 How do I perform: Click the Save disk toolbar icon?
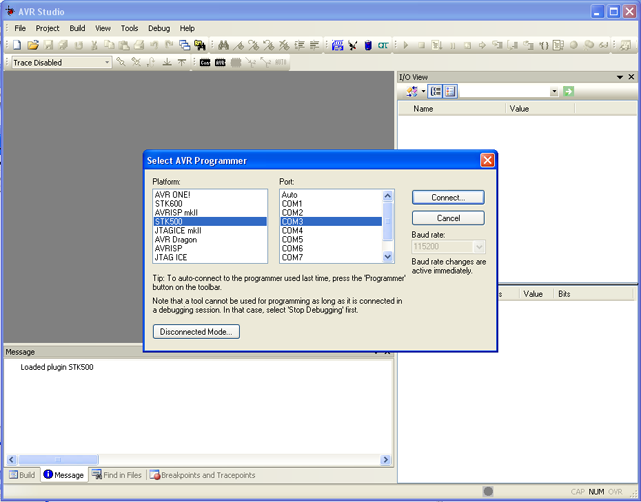coord(48,45)
